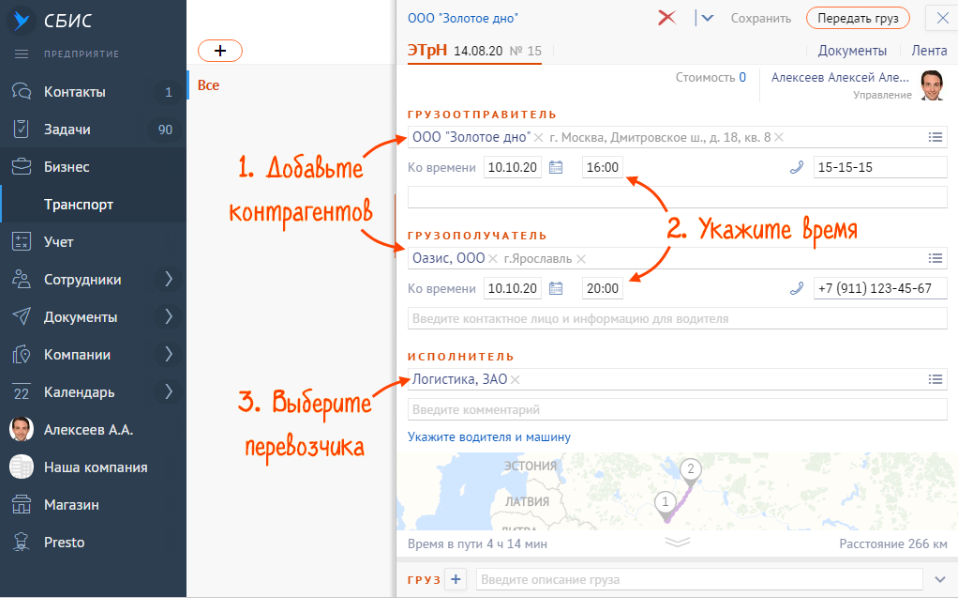Click plus icon to add Груз
The width and height of the screenshot is (958, 598).
click(x=455, y=579)
